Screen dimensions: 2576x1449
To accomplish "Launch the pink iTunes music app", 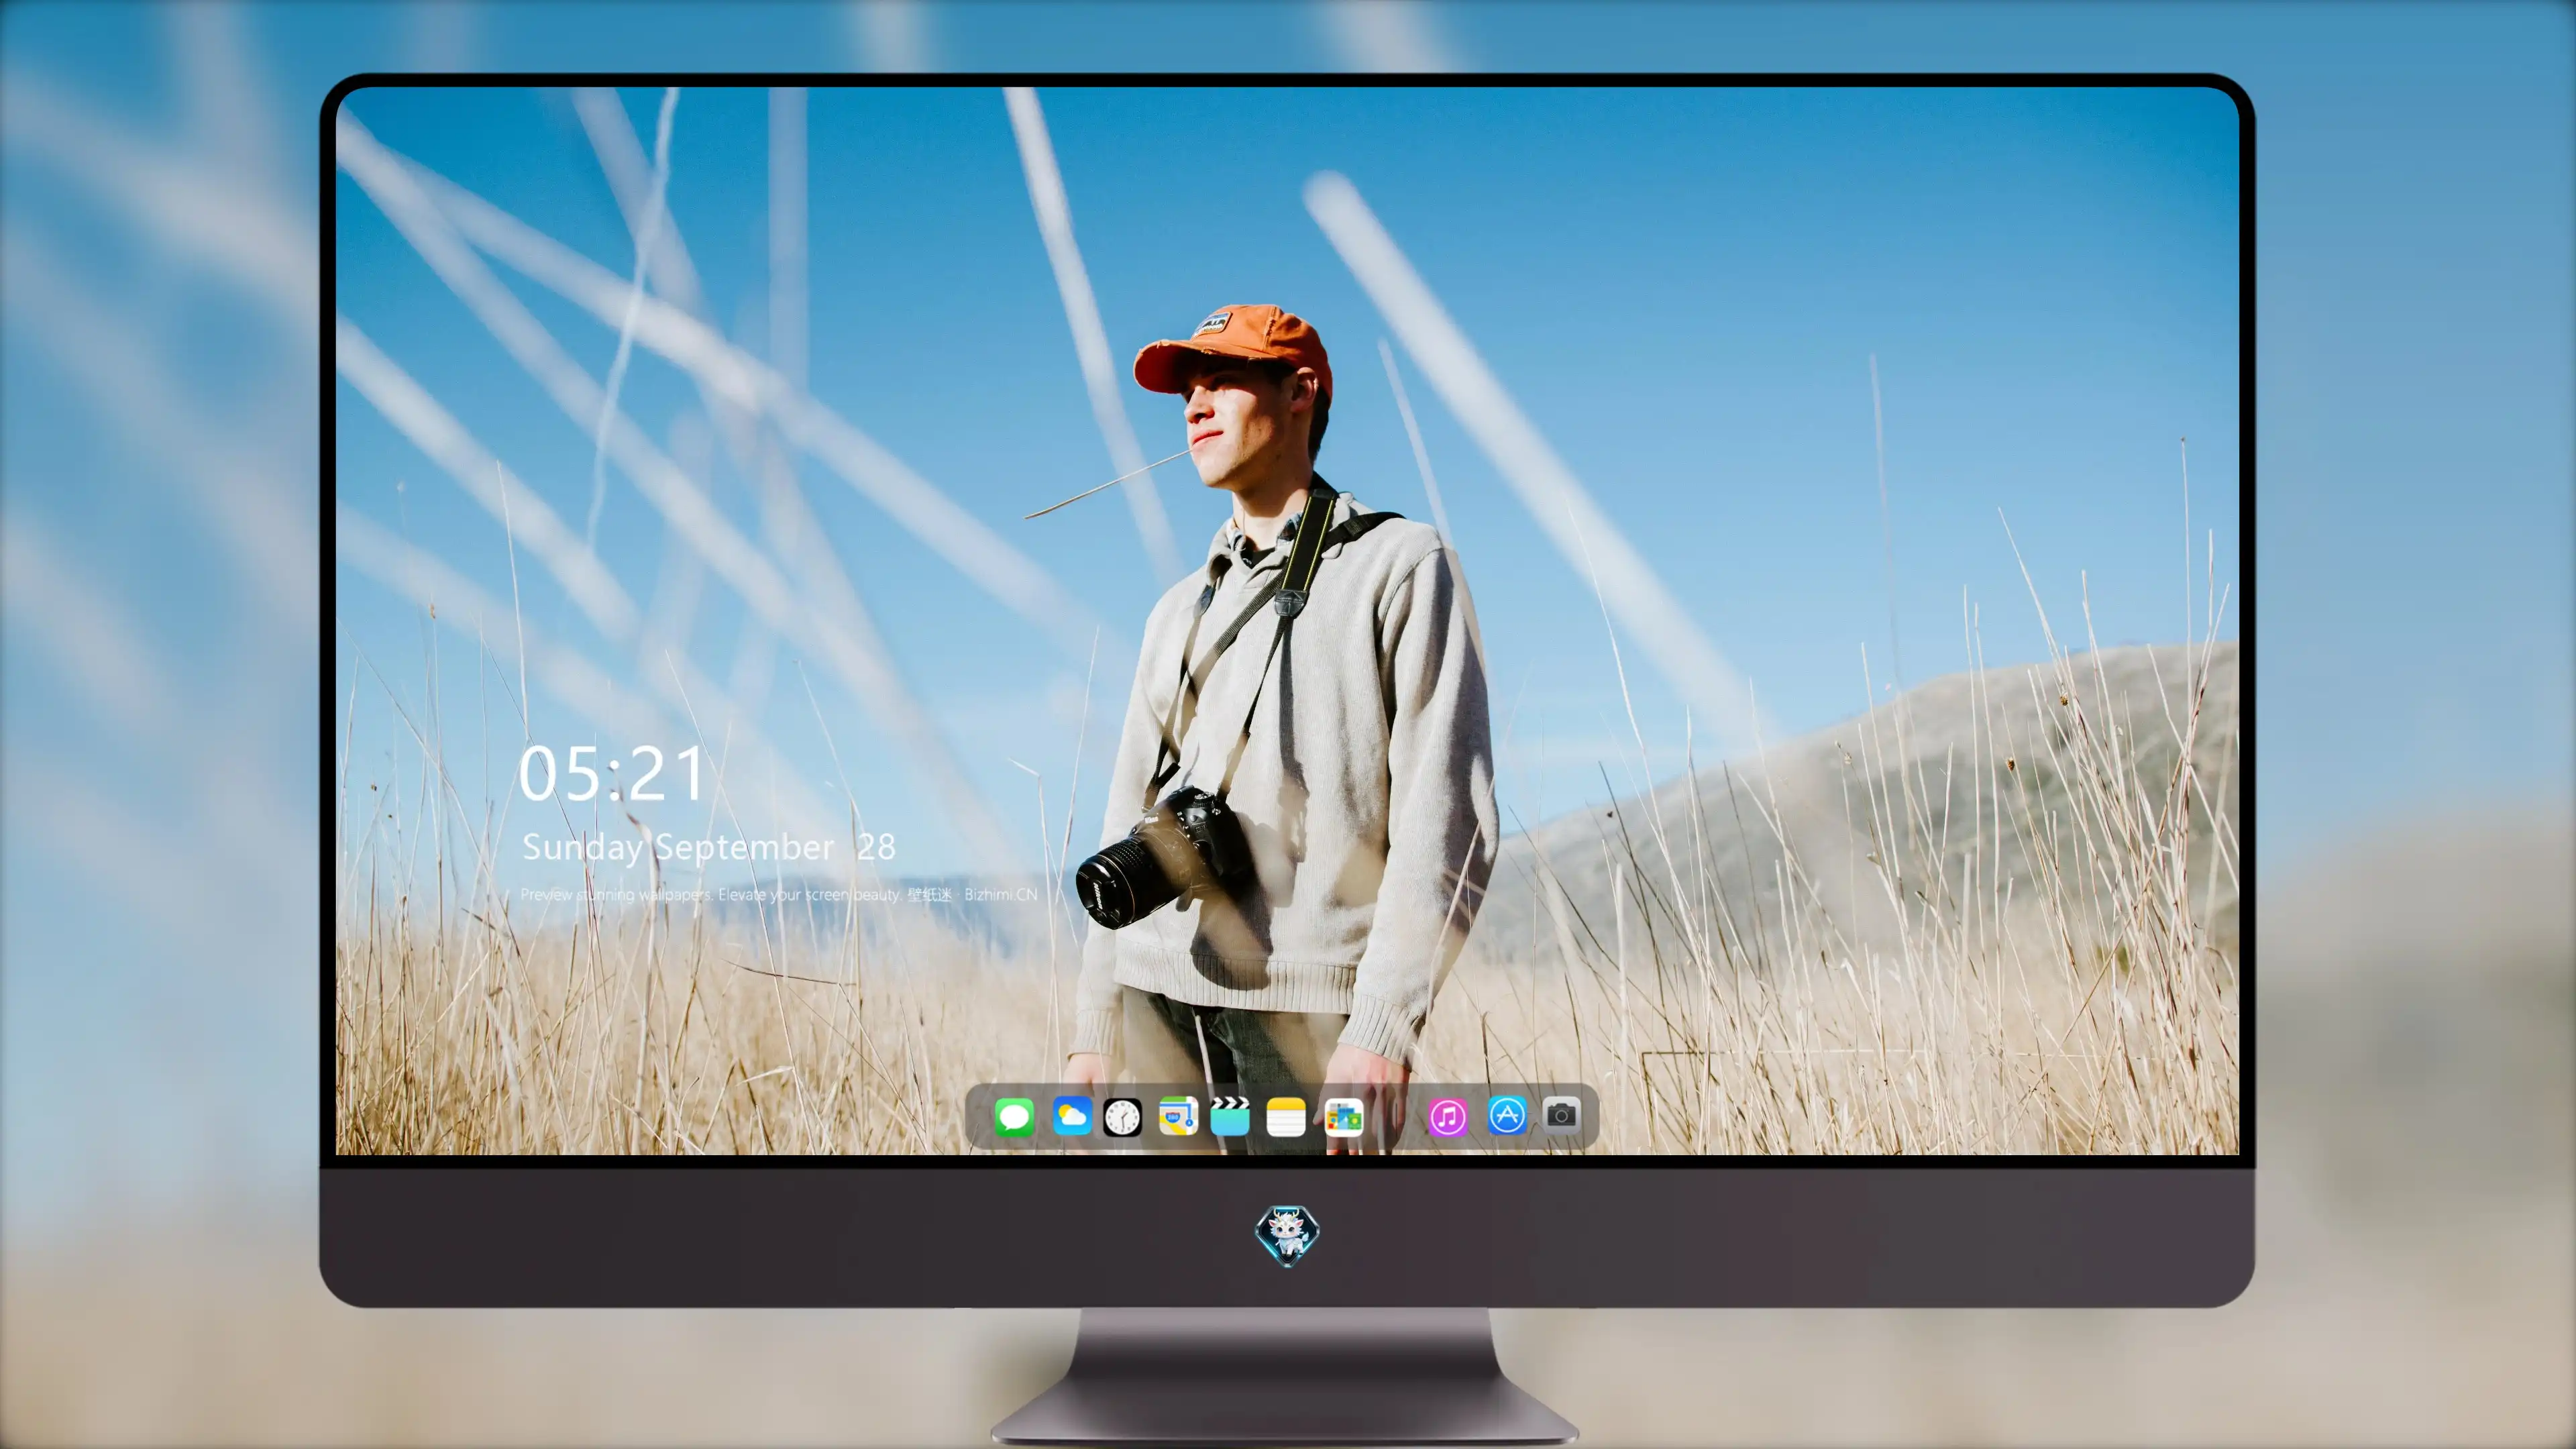I will (1448, 1117).
